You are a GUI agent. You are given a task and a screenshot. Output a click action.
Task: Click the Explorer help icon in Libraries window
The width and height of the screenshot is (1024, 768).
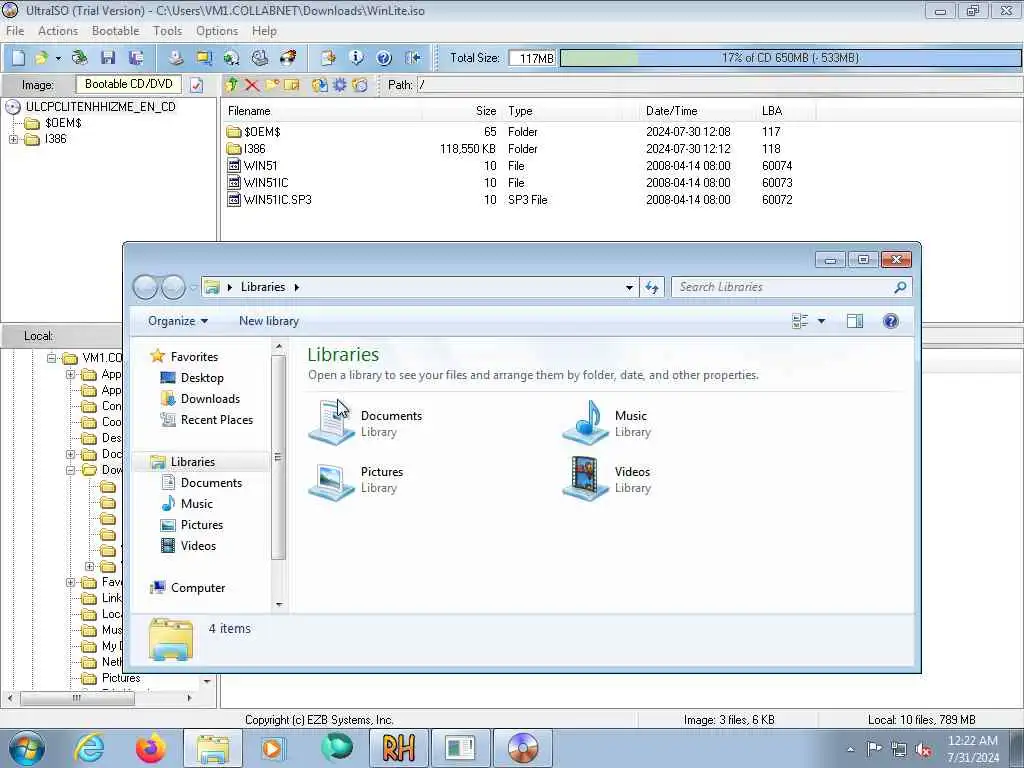pyautogui.click(x=891, y=321)
